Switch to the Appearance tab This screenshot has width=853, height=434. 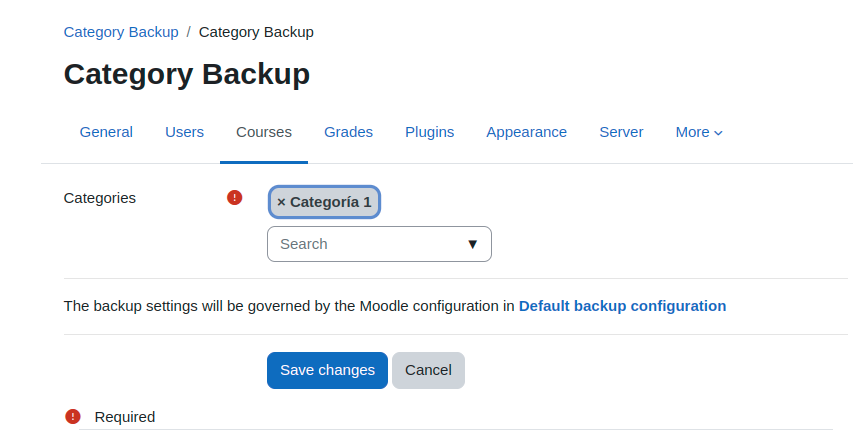point(526,132)
